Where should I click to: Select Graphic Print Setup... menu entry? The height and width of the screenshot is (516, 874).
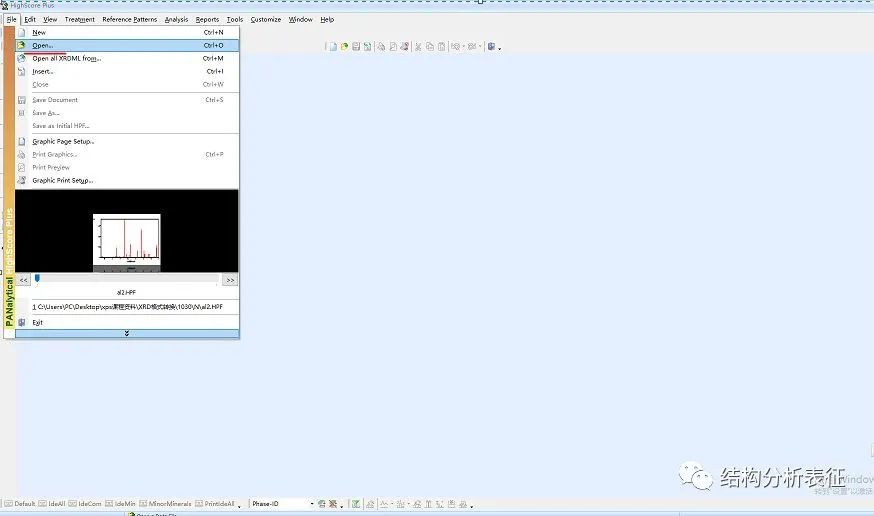pos(127,181)
